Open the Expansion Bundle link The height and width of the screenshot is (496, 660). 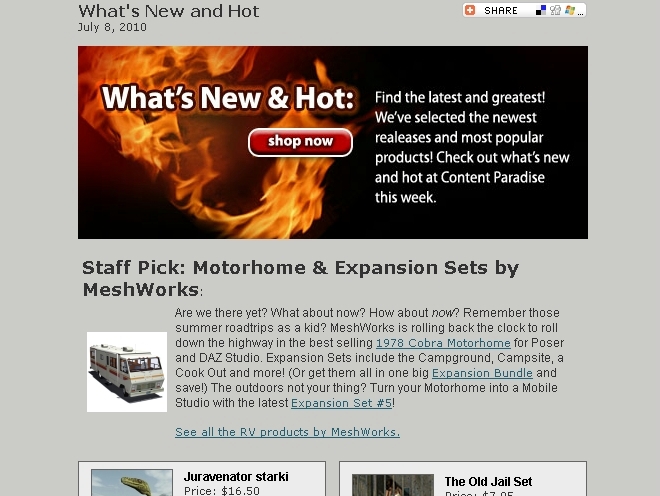coord(482,373)
